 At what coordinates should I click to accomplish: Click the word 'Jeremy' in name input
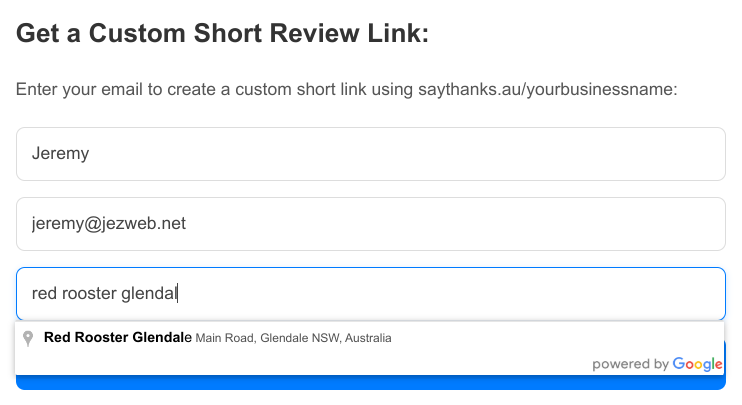61,154
